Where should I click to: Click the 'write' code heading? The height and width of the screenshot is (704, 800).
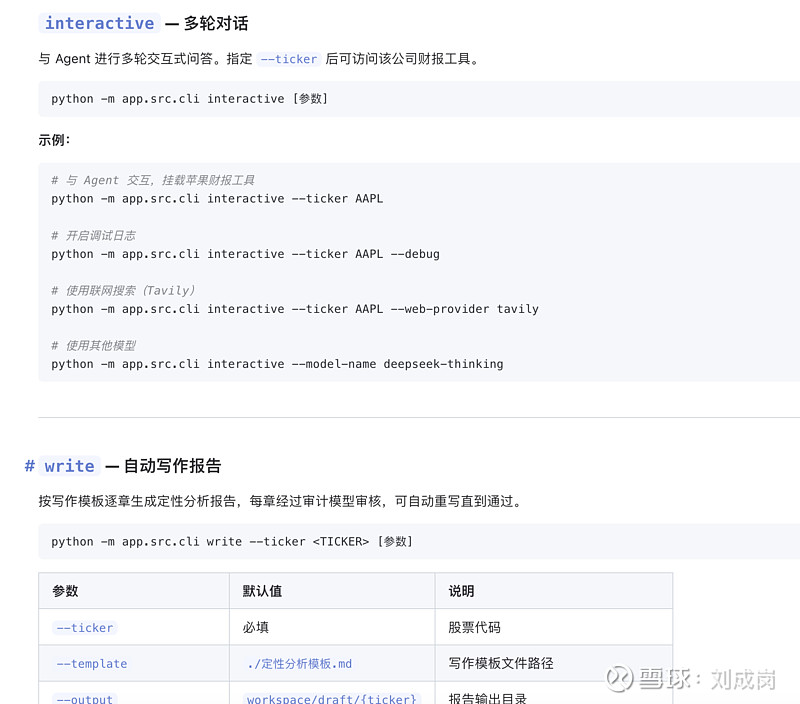(x=69, y=466)
